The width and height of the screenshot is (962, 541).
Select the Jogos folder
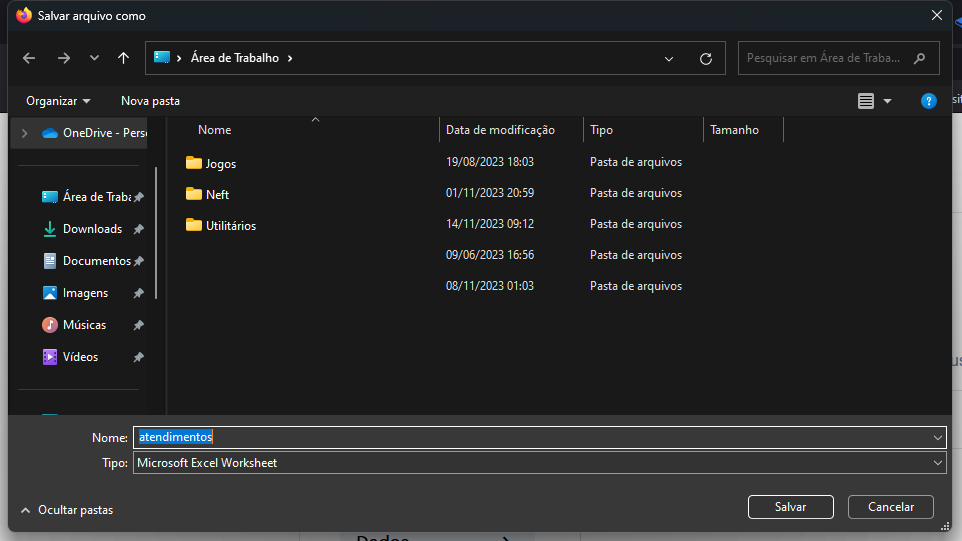pyautogui.click(x=220, y=163)
